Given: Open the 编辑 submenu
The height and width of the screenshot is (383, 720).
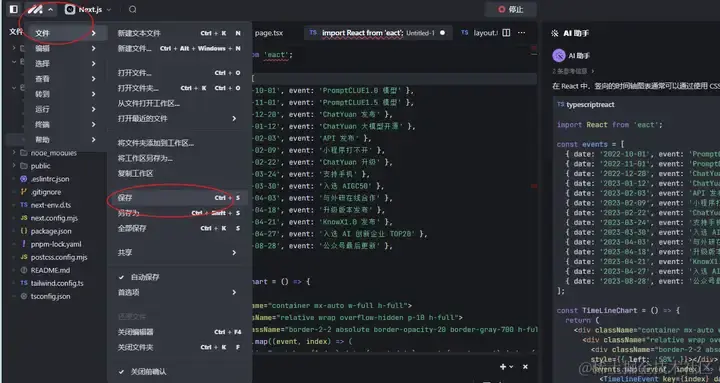Looking at the screenshot, I should pyautogui.click(x=65, y=48).
